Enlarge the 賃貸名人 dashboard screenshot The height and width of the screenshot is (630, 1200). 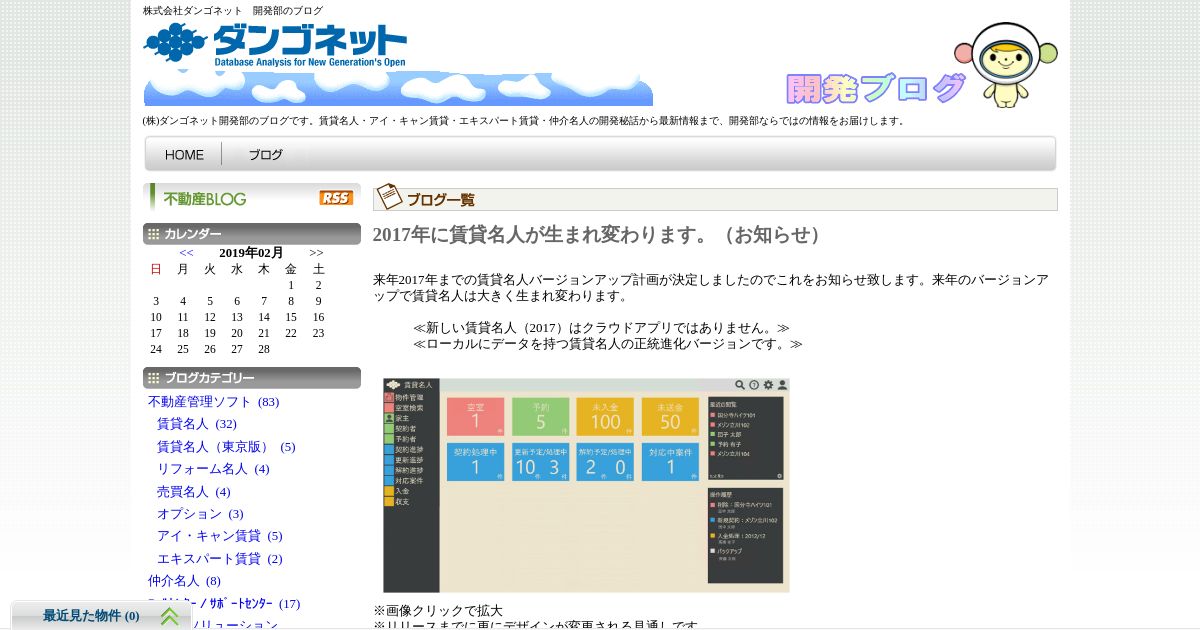(586, 485)
